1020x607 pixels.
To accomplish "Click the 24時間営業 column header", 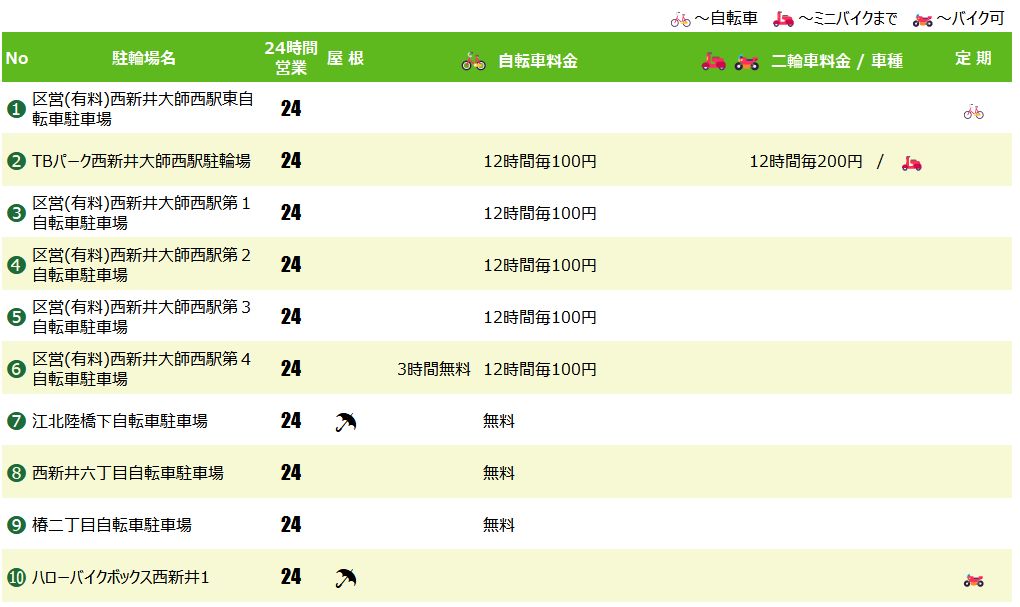I will click(290, 58).
